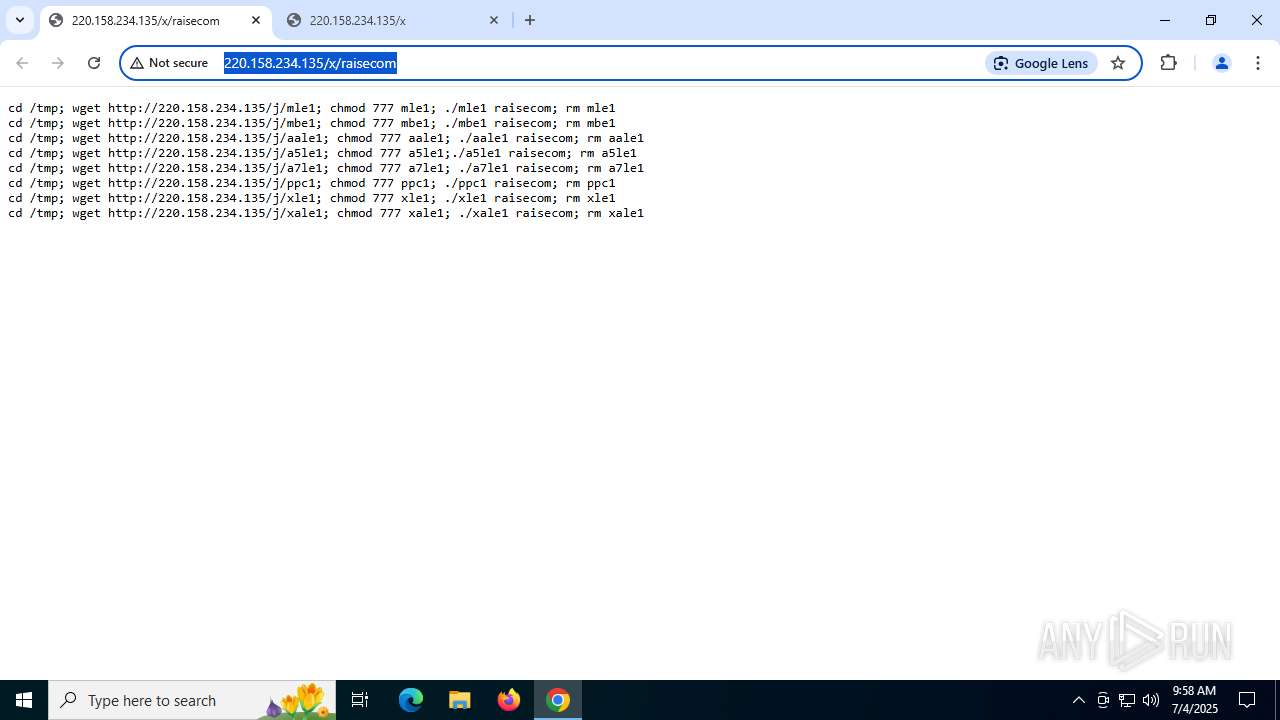
Task: Click the line containing mbe1 wget command
Action: pos(312,123)
